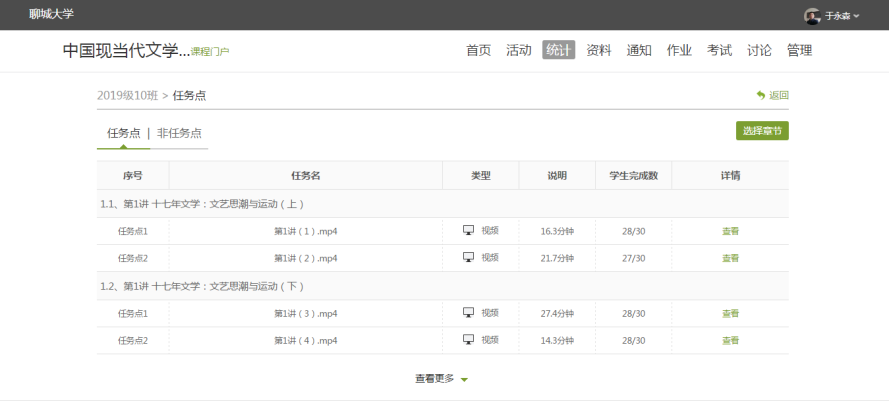Expand list with 查看更多
Viewport: 889px width, 401px height.
441,379
